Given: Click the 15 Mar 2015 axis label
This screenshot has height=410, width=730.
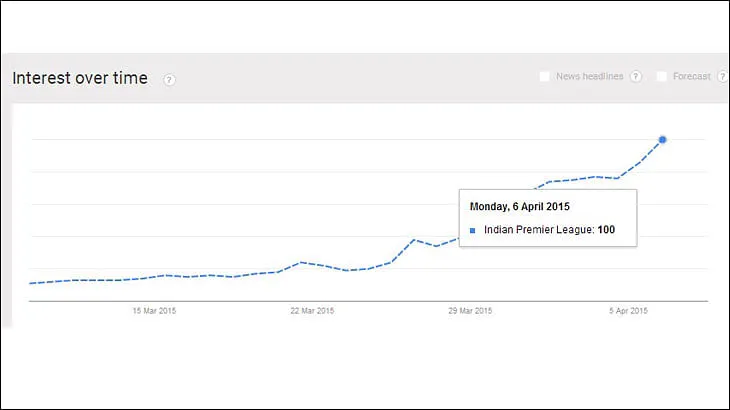Looking at the screenshot, I should 154,311.
